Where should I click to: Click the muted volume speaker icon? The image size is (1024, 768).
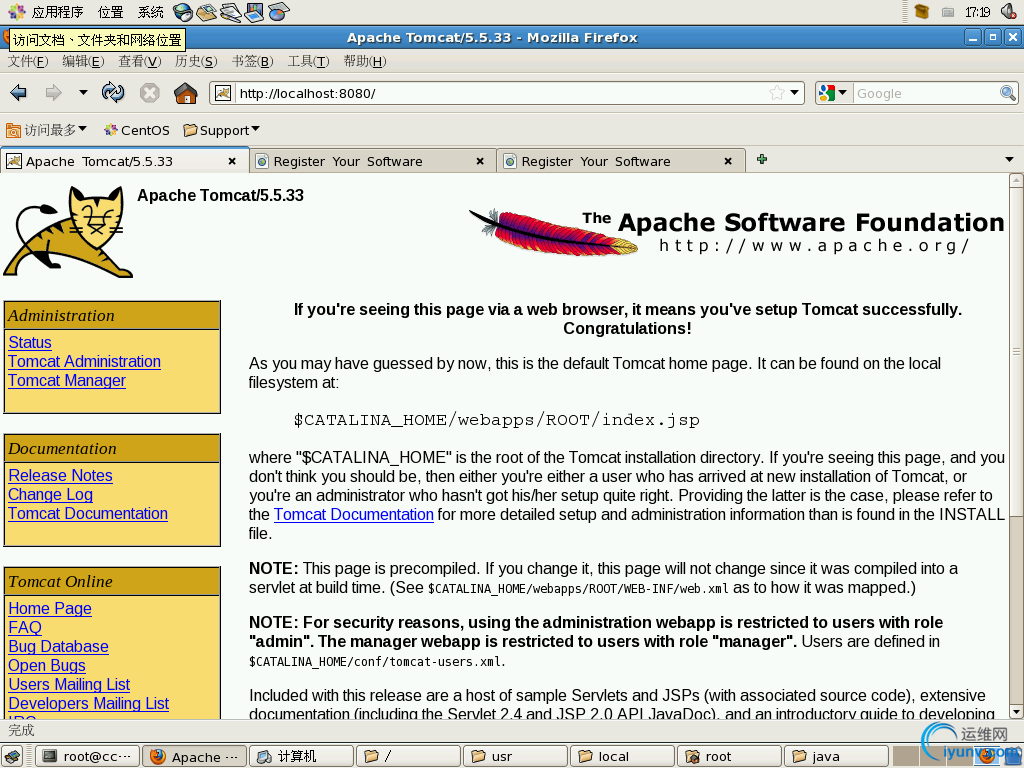(1010, 12)
